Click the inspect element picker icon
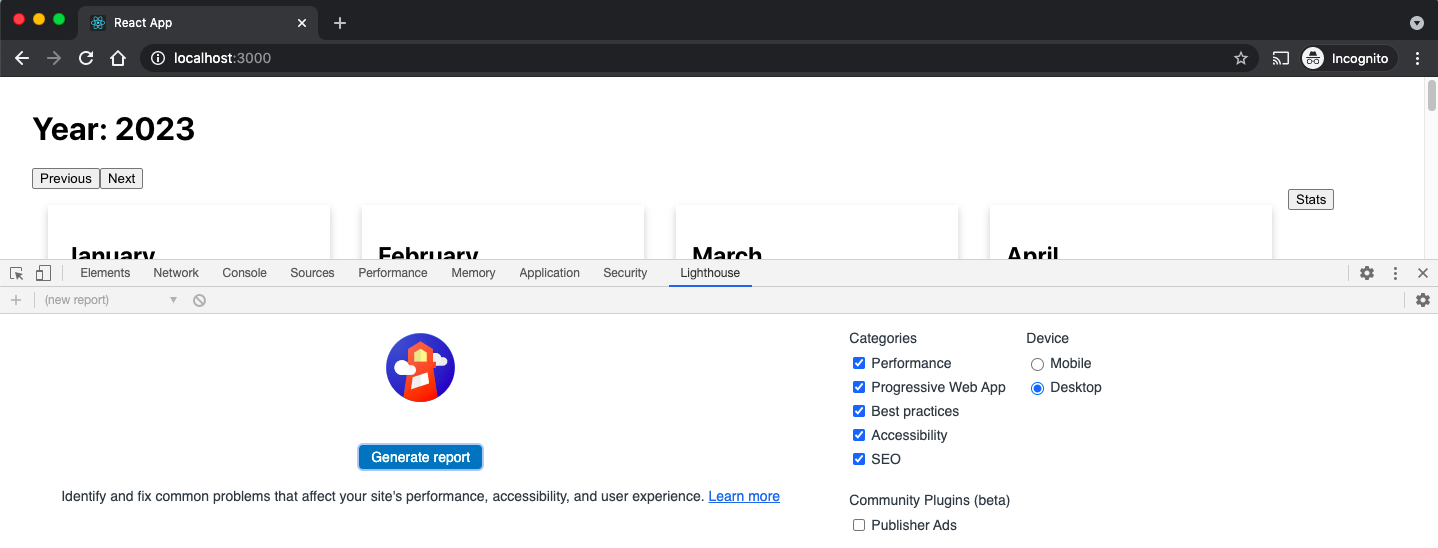Screen dimensions: 1438x548 [17, 273]
